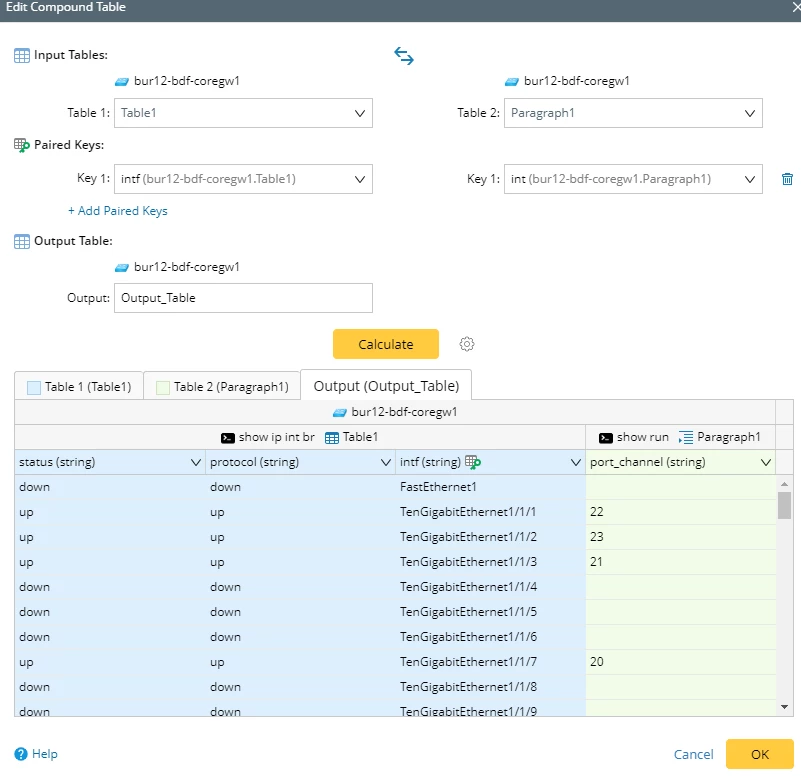Click scrollbar up arrow in results table
This screenshot has width=801, height=776.
784,484
